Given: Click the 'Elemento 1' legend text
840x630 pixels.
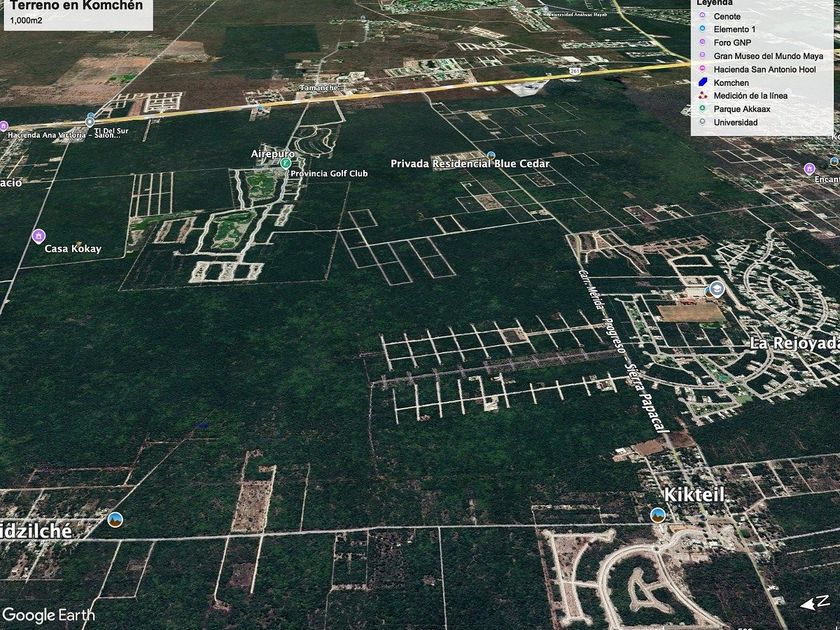Looking at the screenshot, I should pos(734,29).
